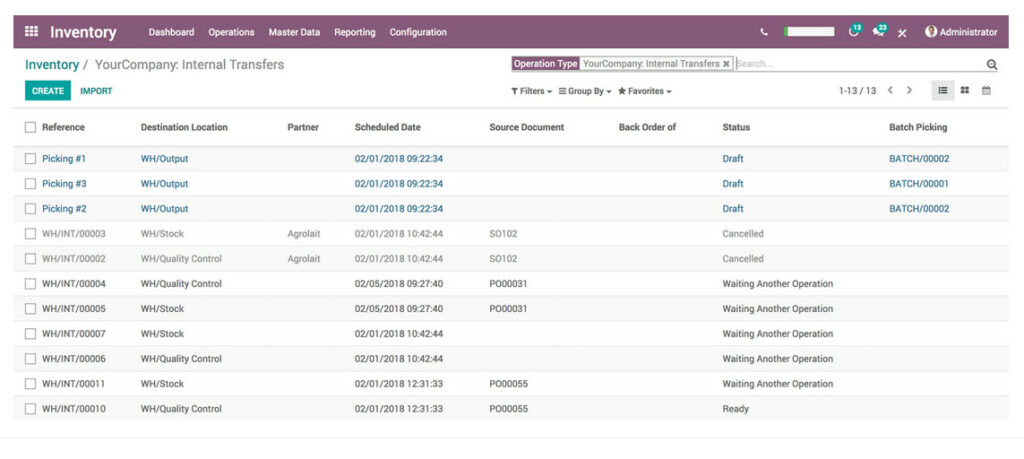Select the WH/INT/00002 row checkbox
This screenshot has height=459, width=1024.
pos(30,259)
